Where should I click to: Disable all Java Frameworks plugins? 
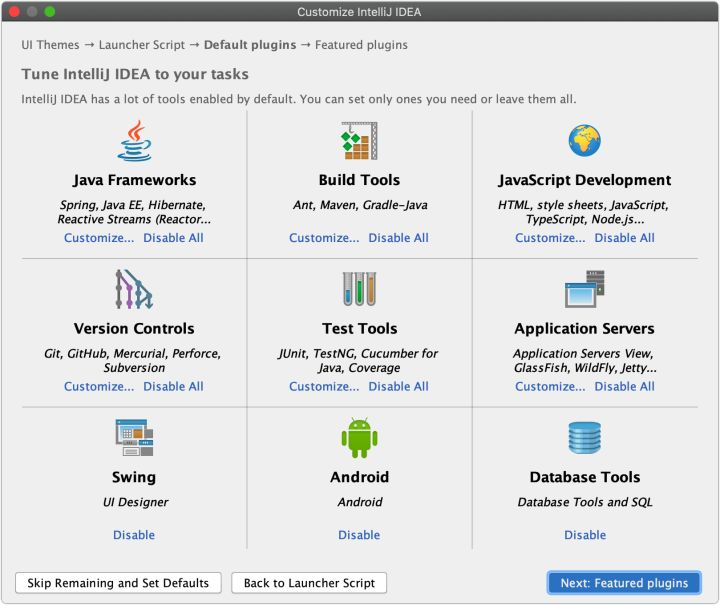pyautogui.click(x=173, y=238)
